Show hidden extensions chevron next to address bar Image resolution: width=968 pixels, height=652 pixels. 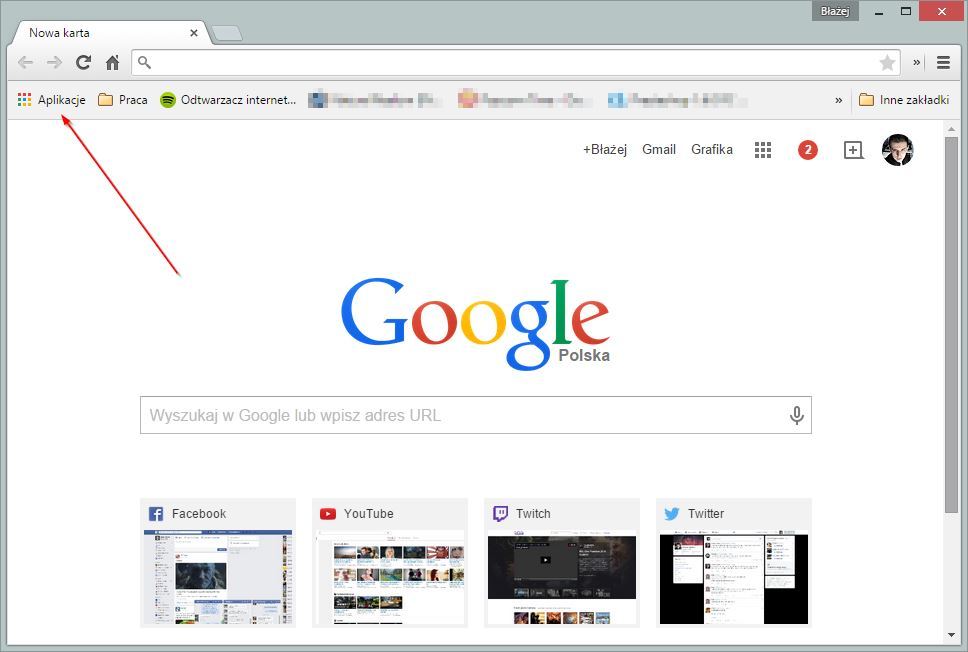pos(917,62)
